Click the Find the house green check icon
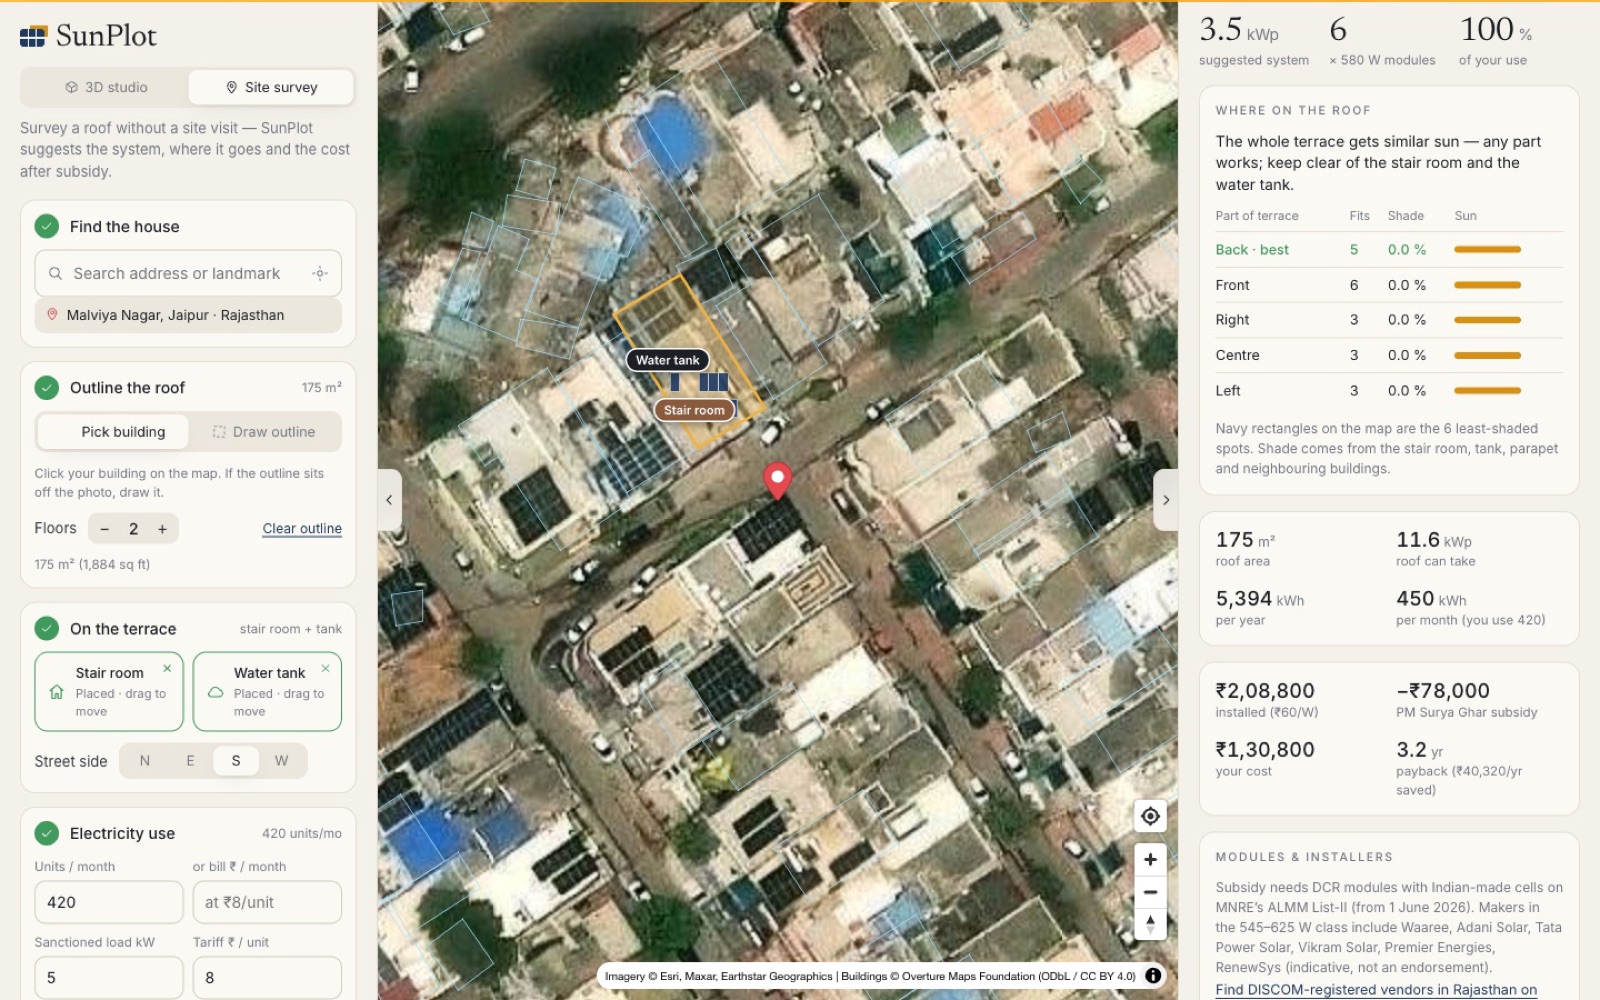This screenshot has width=1600, height=1000. 47,226
